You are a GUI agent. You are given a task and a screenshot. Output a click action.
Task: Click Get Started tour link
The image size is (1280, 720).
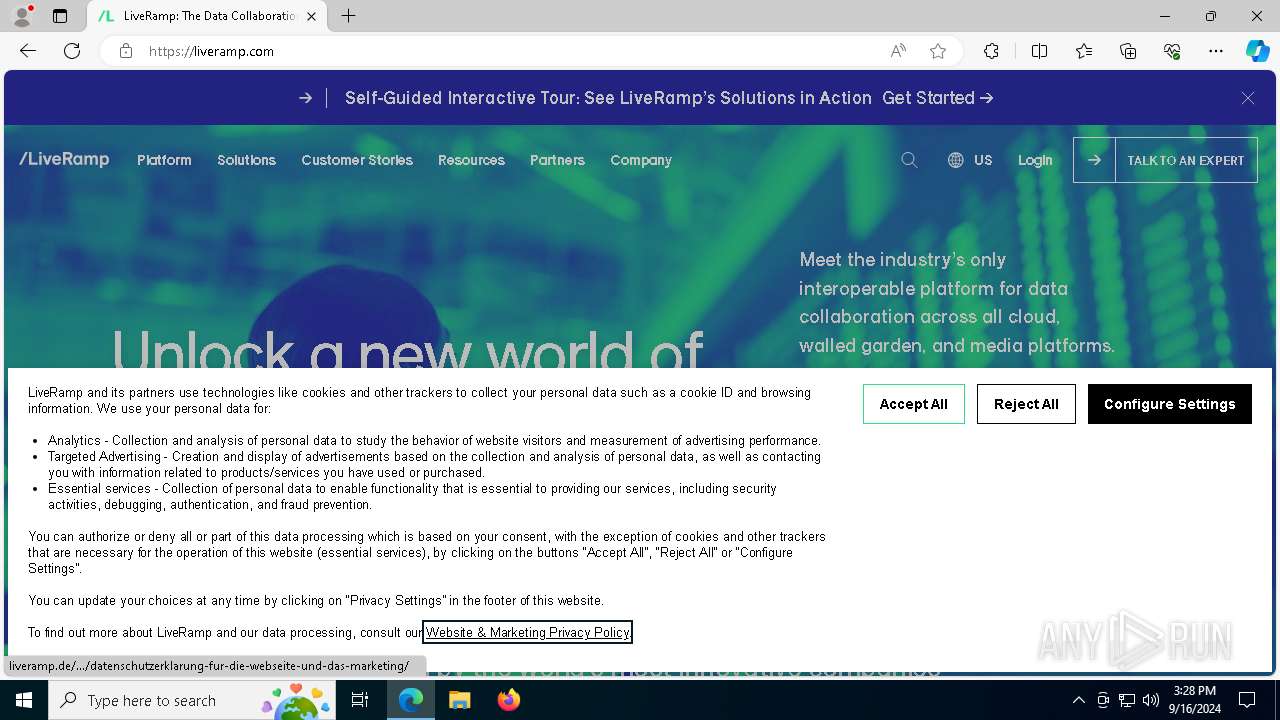[938, 98]
